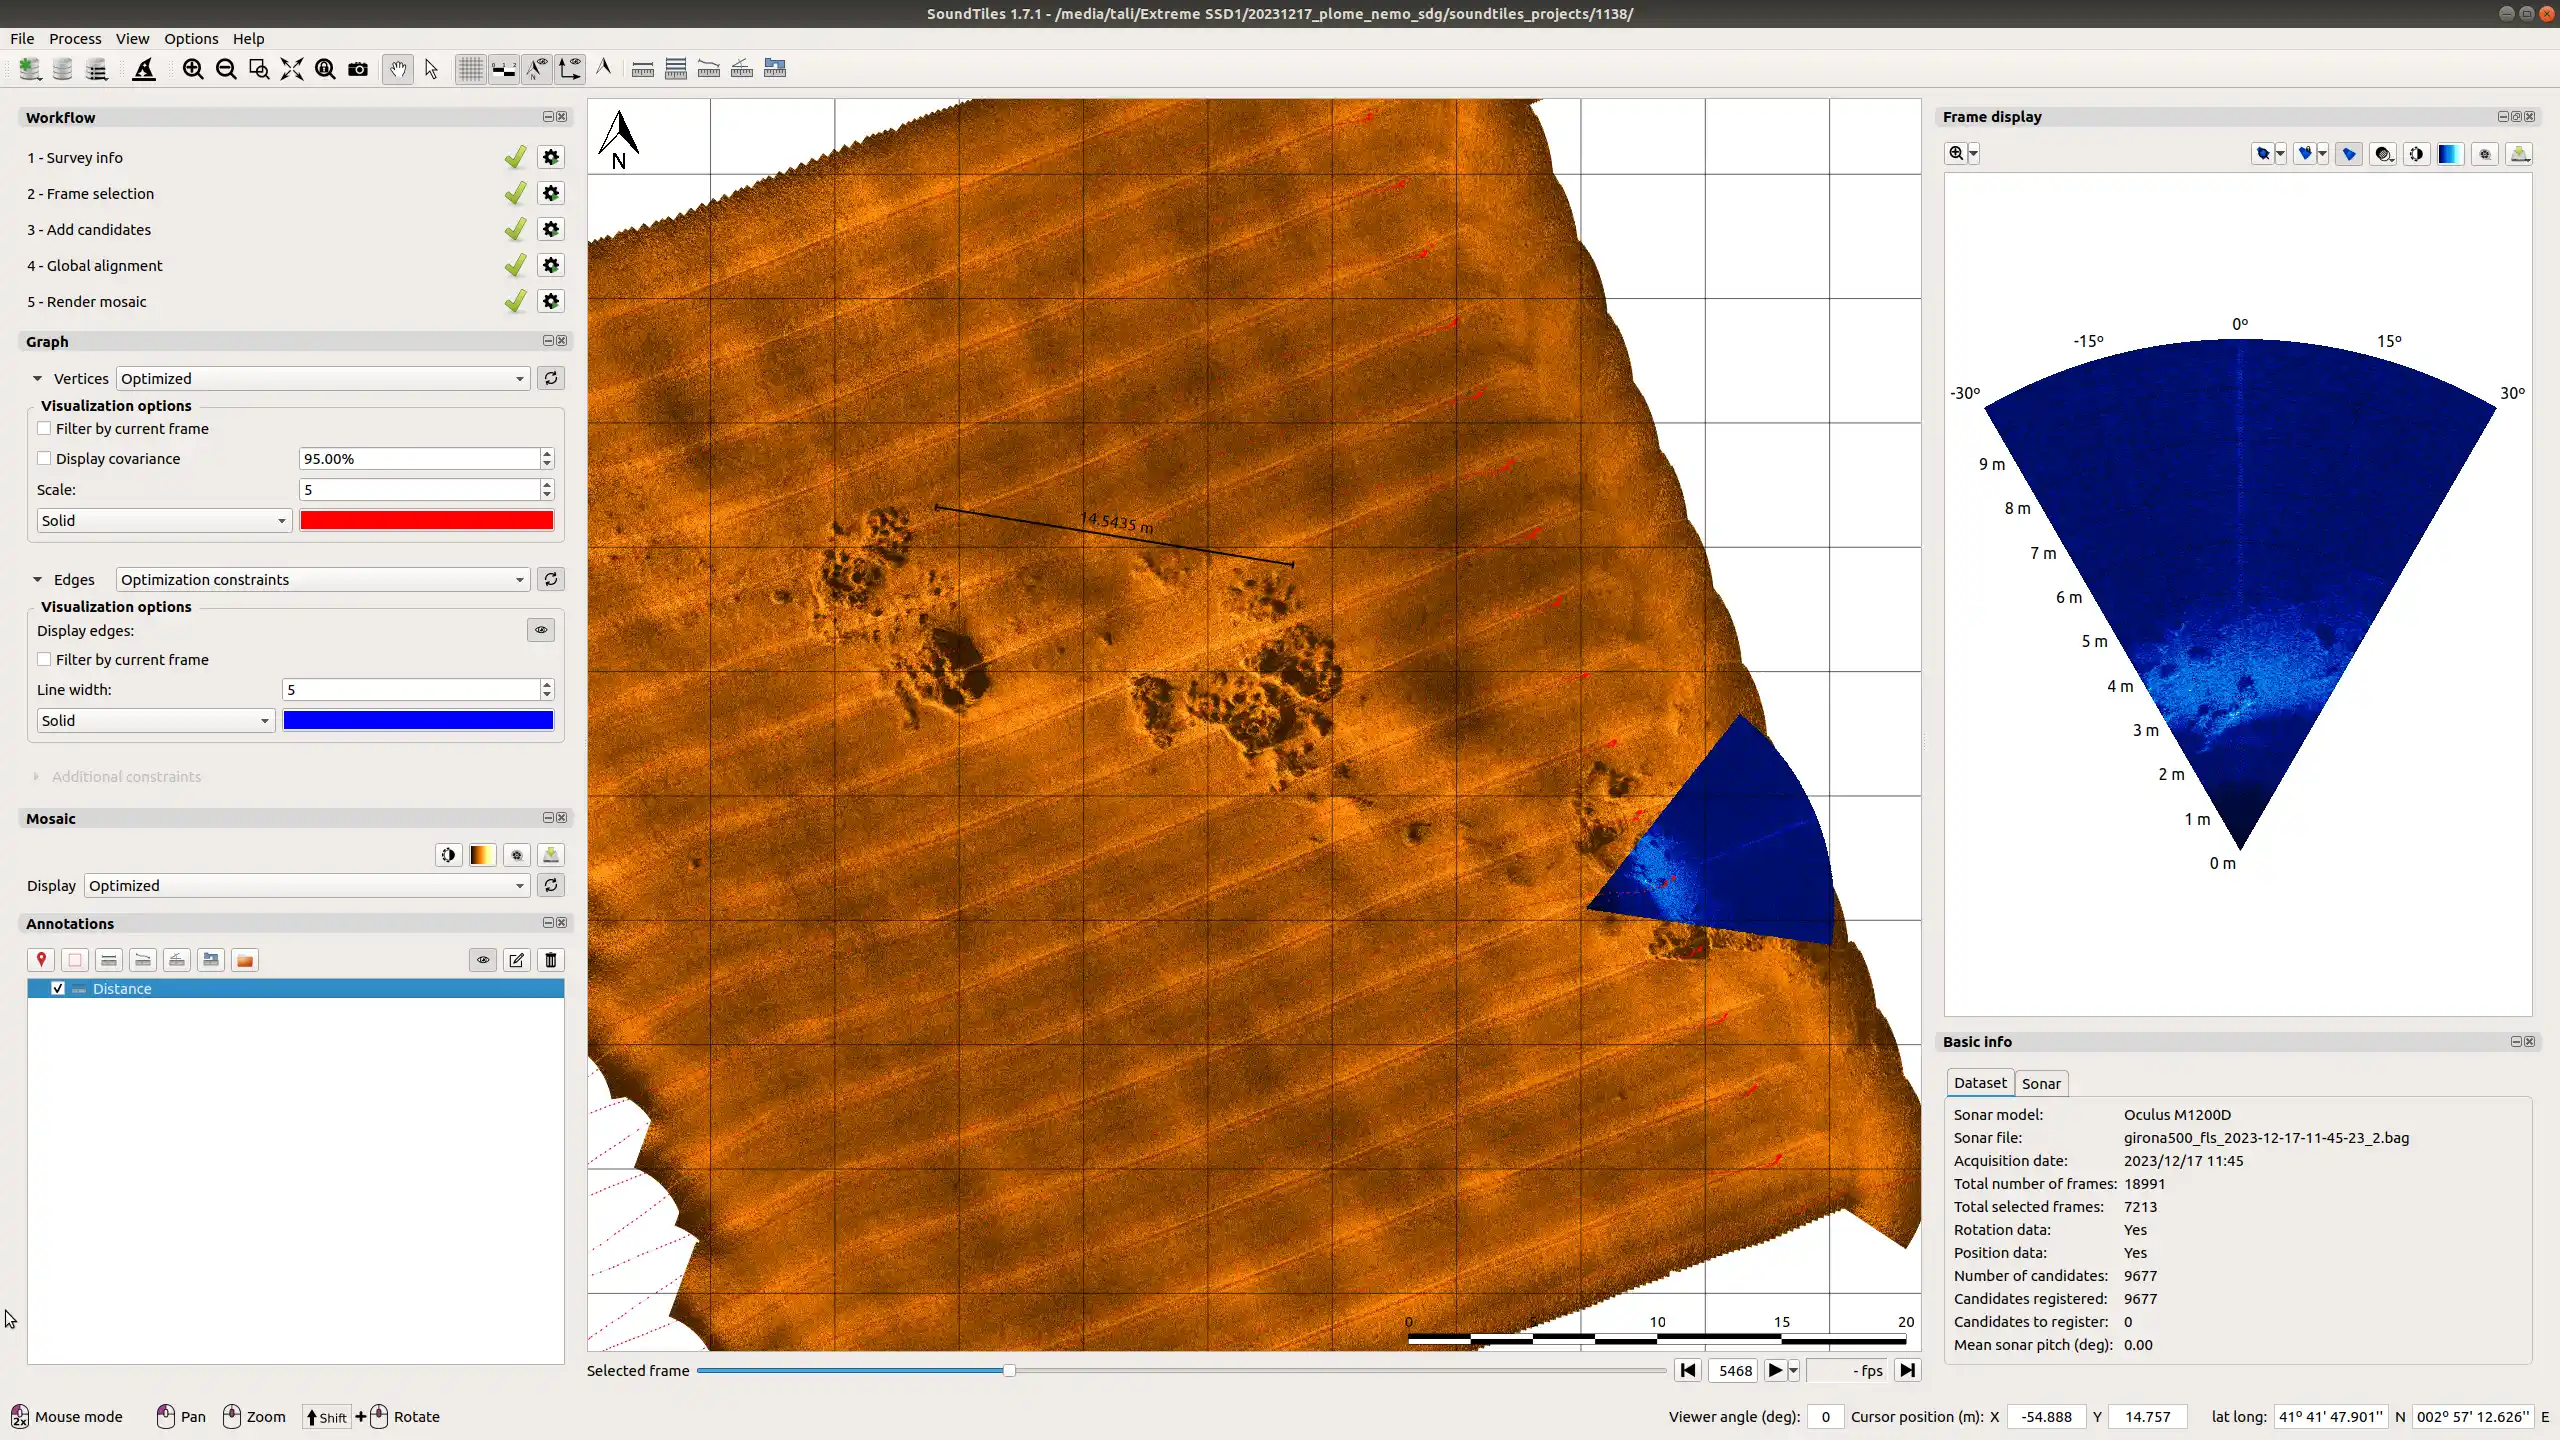2560x1440 pixels.
Task: Click the zoom in tool in toolbar
Action: [x=192, y=69]
